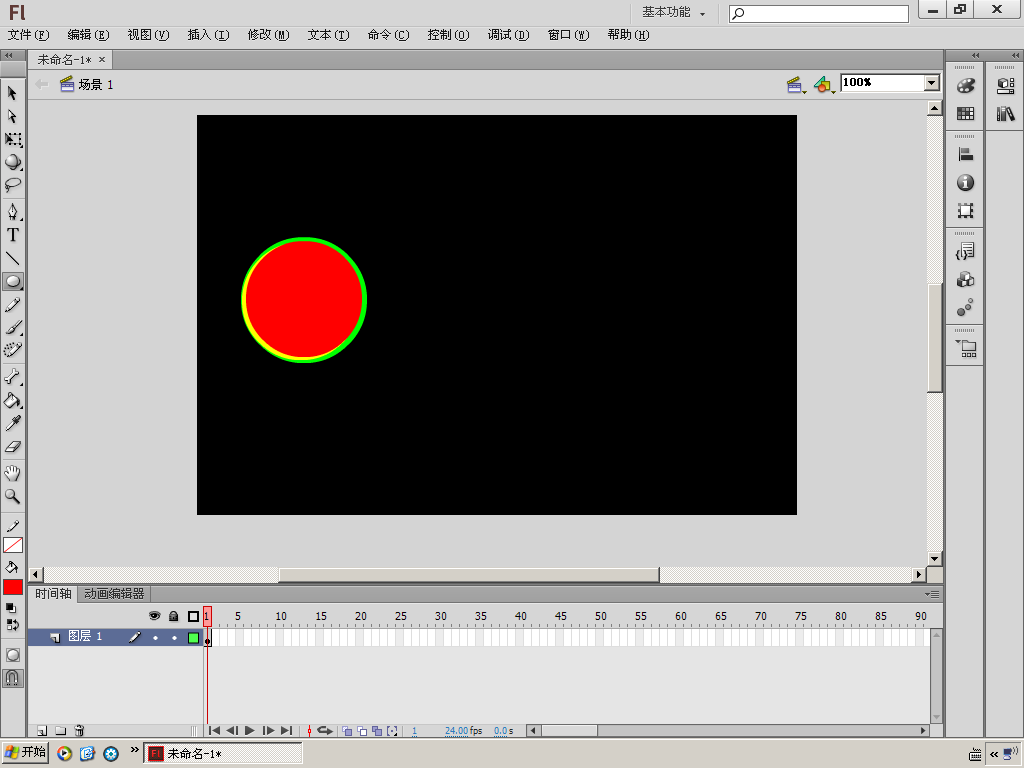Select the Oval shape tool
The image size is (1024, 768).
tap(12, 281)
